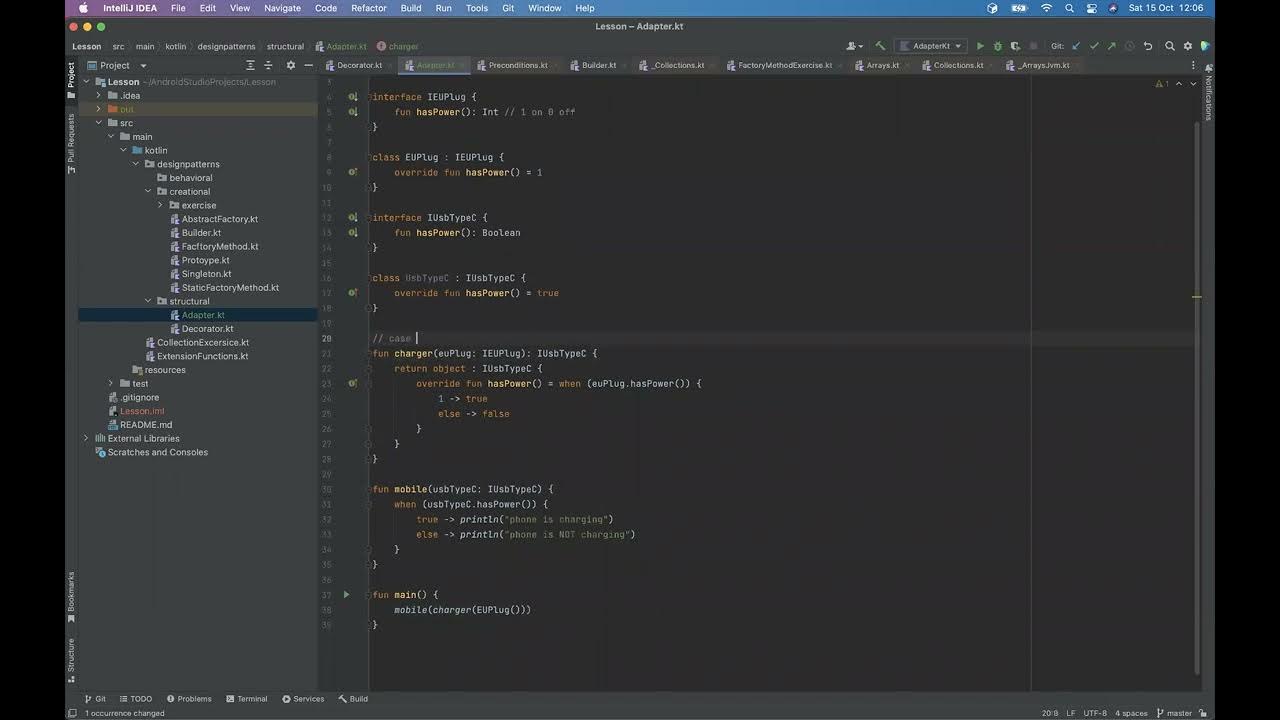Click collapse all icon in Project panel

pos(268,65)
